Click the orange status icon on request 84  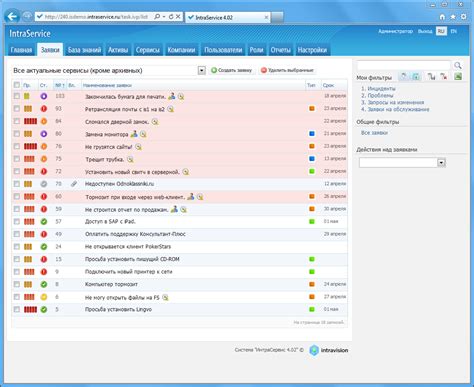(x=44, y=121)
